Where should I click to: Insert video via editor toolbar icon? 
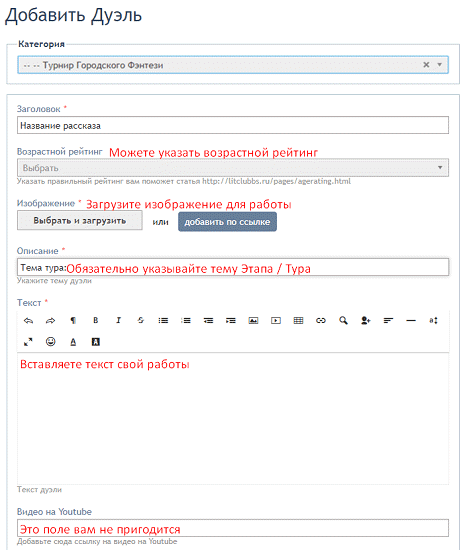pos(276,320)
